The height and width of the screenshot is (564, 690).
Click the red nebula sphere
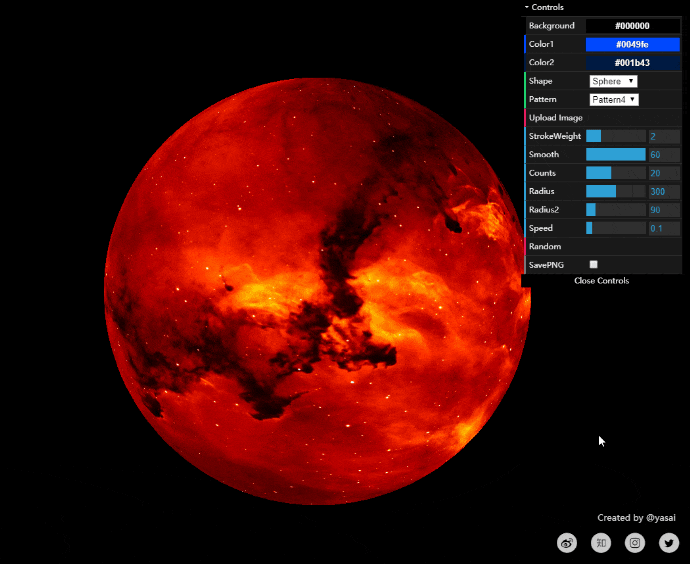317,291
